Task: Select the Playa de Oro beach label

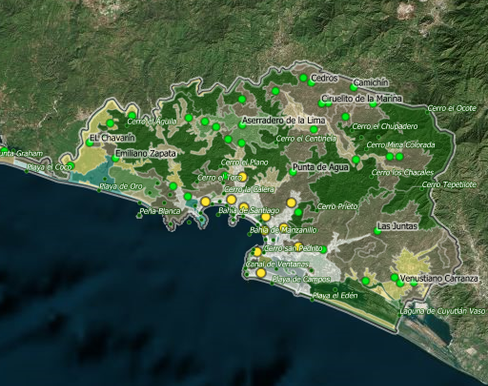Action: pyautogui.click(x=121, y=186)
